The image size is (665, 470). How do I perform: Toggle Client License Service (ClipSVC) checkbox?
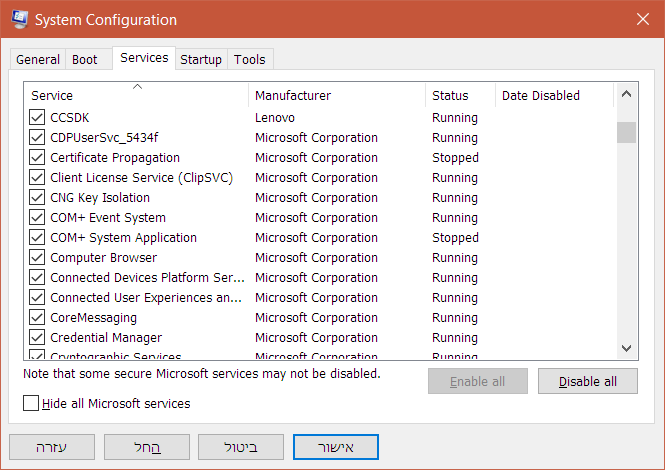(x=37, y=177)
